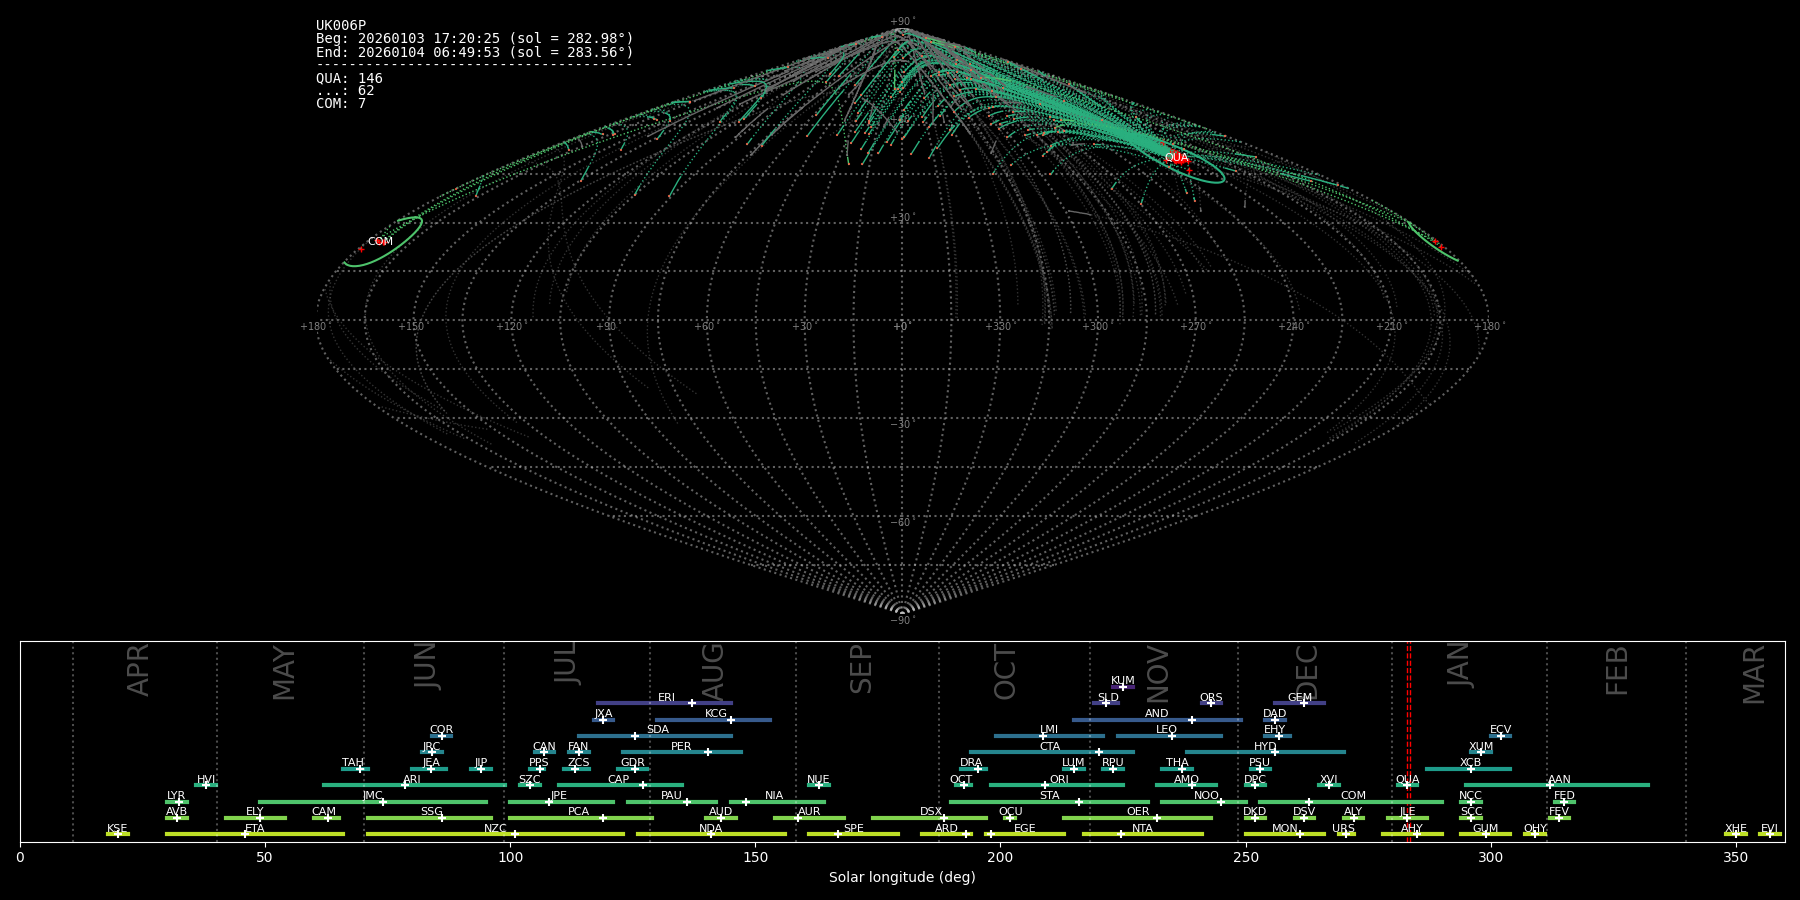Click the 'QUA: 146' count entry
The height and width of the screenshot is (900, 1800).
(349, 78)
